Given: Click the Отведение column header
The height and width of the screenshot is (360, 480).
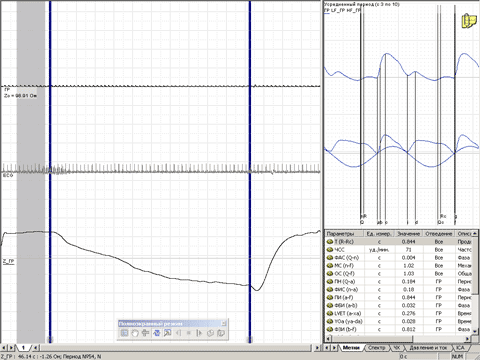Looking at the screenshot, I should pos(439,233).
